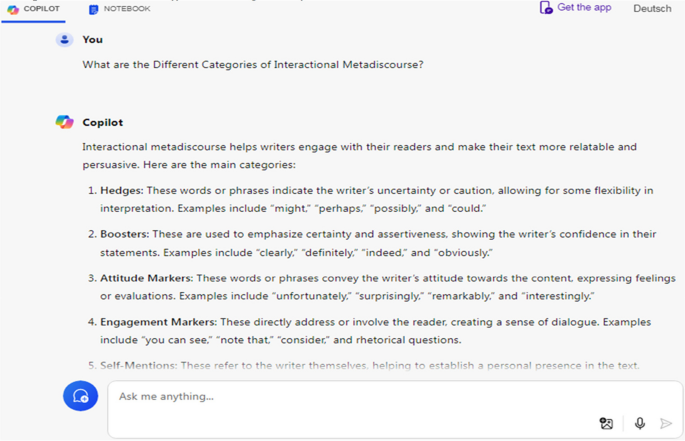Switch language to Deutsch
The width and height of the screenshot is (685, 441).
652,8
